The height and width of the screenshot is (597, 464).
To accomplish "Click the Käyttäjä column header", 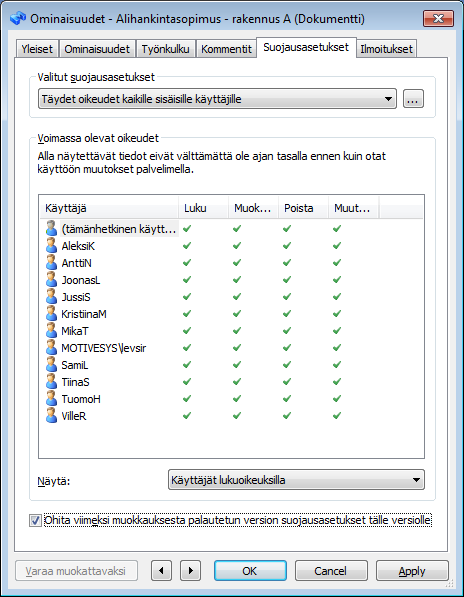I will click(x=109, y=208).
